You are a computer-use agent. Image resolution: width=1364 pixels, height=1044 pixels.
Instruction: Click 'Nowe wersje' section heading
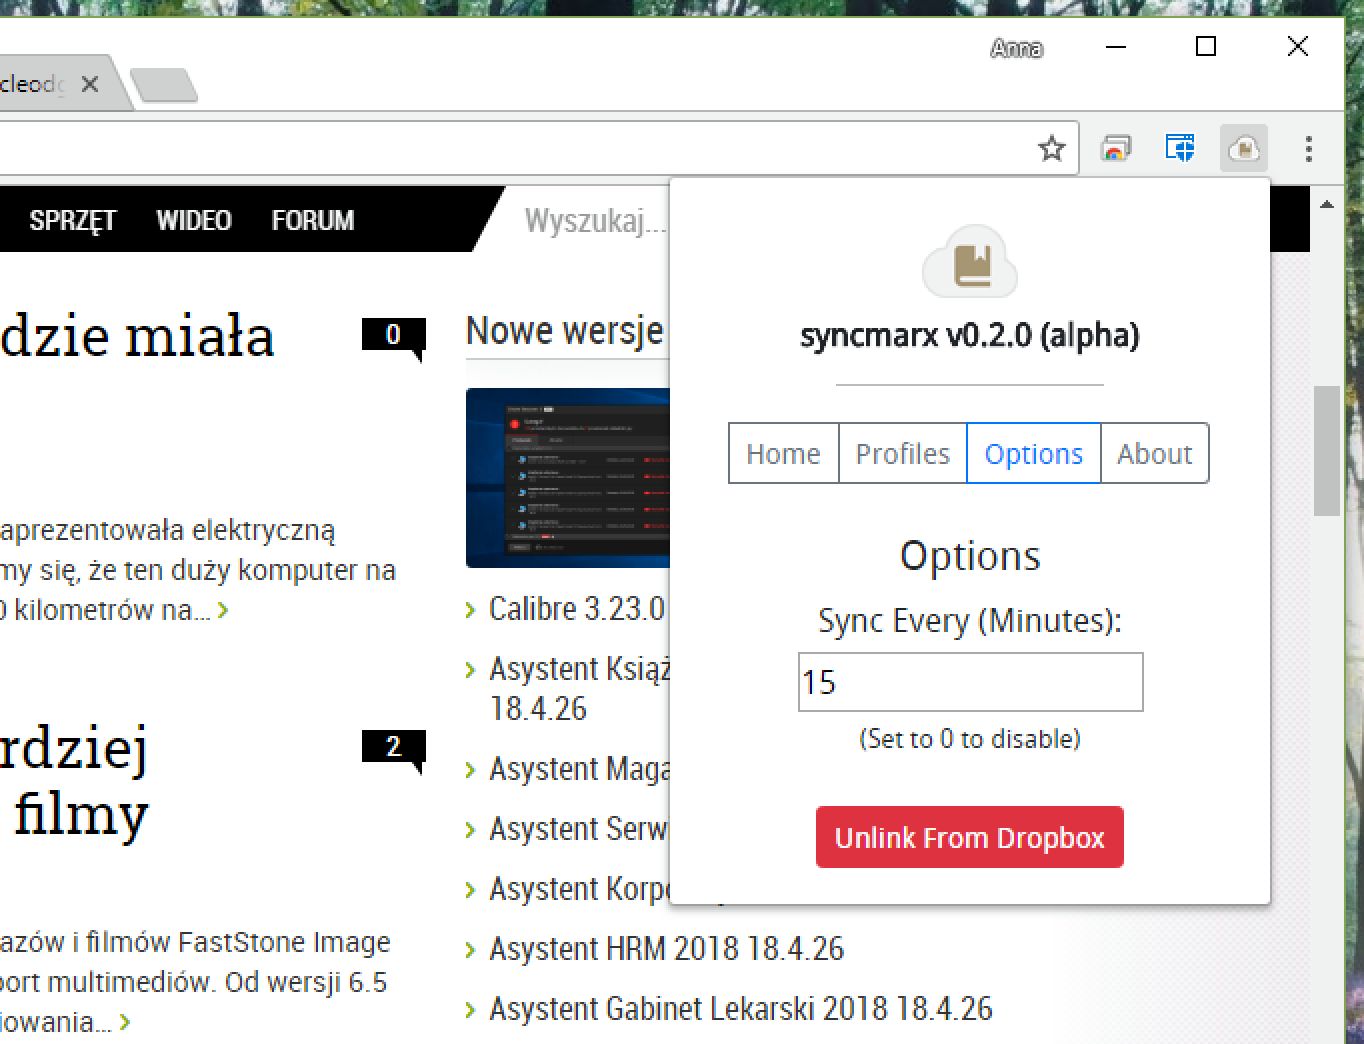coord(564,330)
